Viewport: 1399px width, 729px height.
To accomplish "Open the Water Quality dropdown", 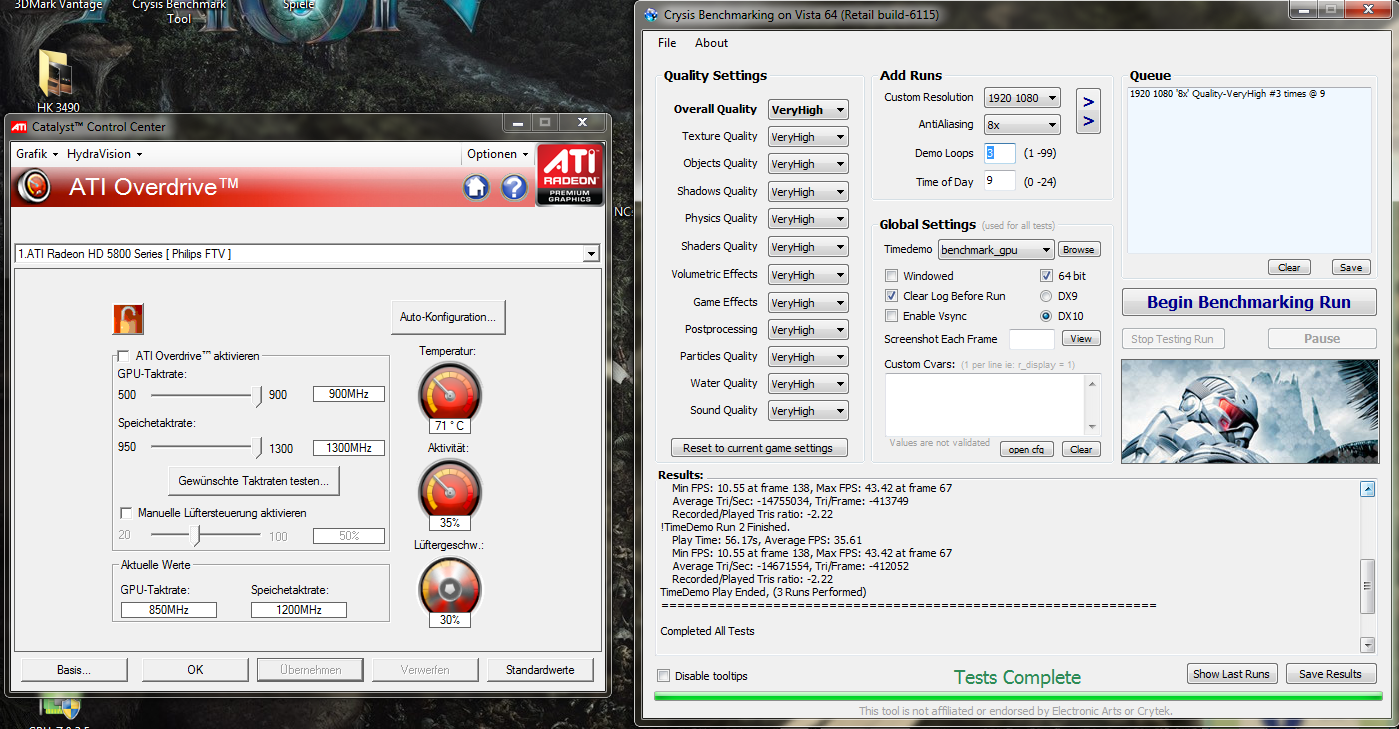I will point(808,384).
